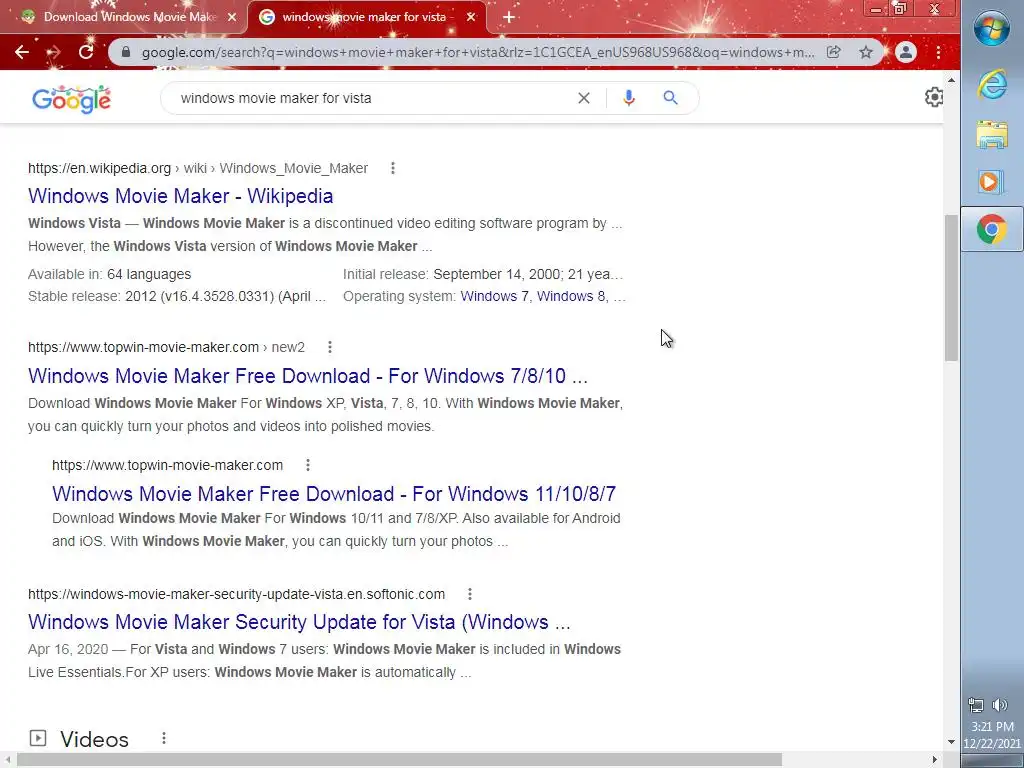Viewport: 1024px width, 768px height.
Task: Launch Windows Media Player from taskbar
Action: point(990,182)
